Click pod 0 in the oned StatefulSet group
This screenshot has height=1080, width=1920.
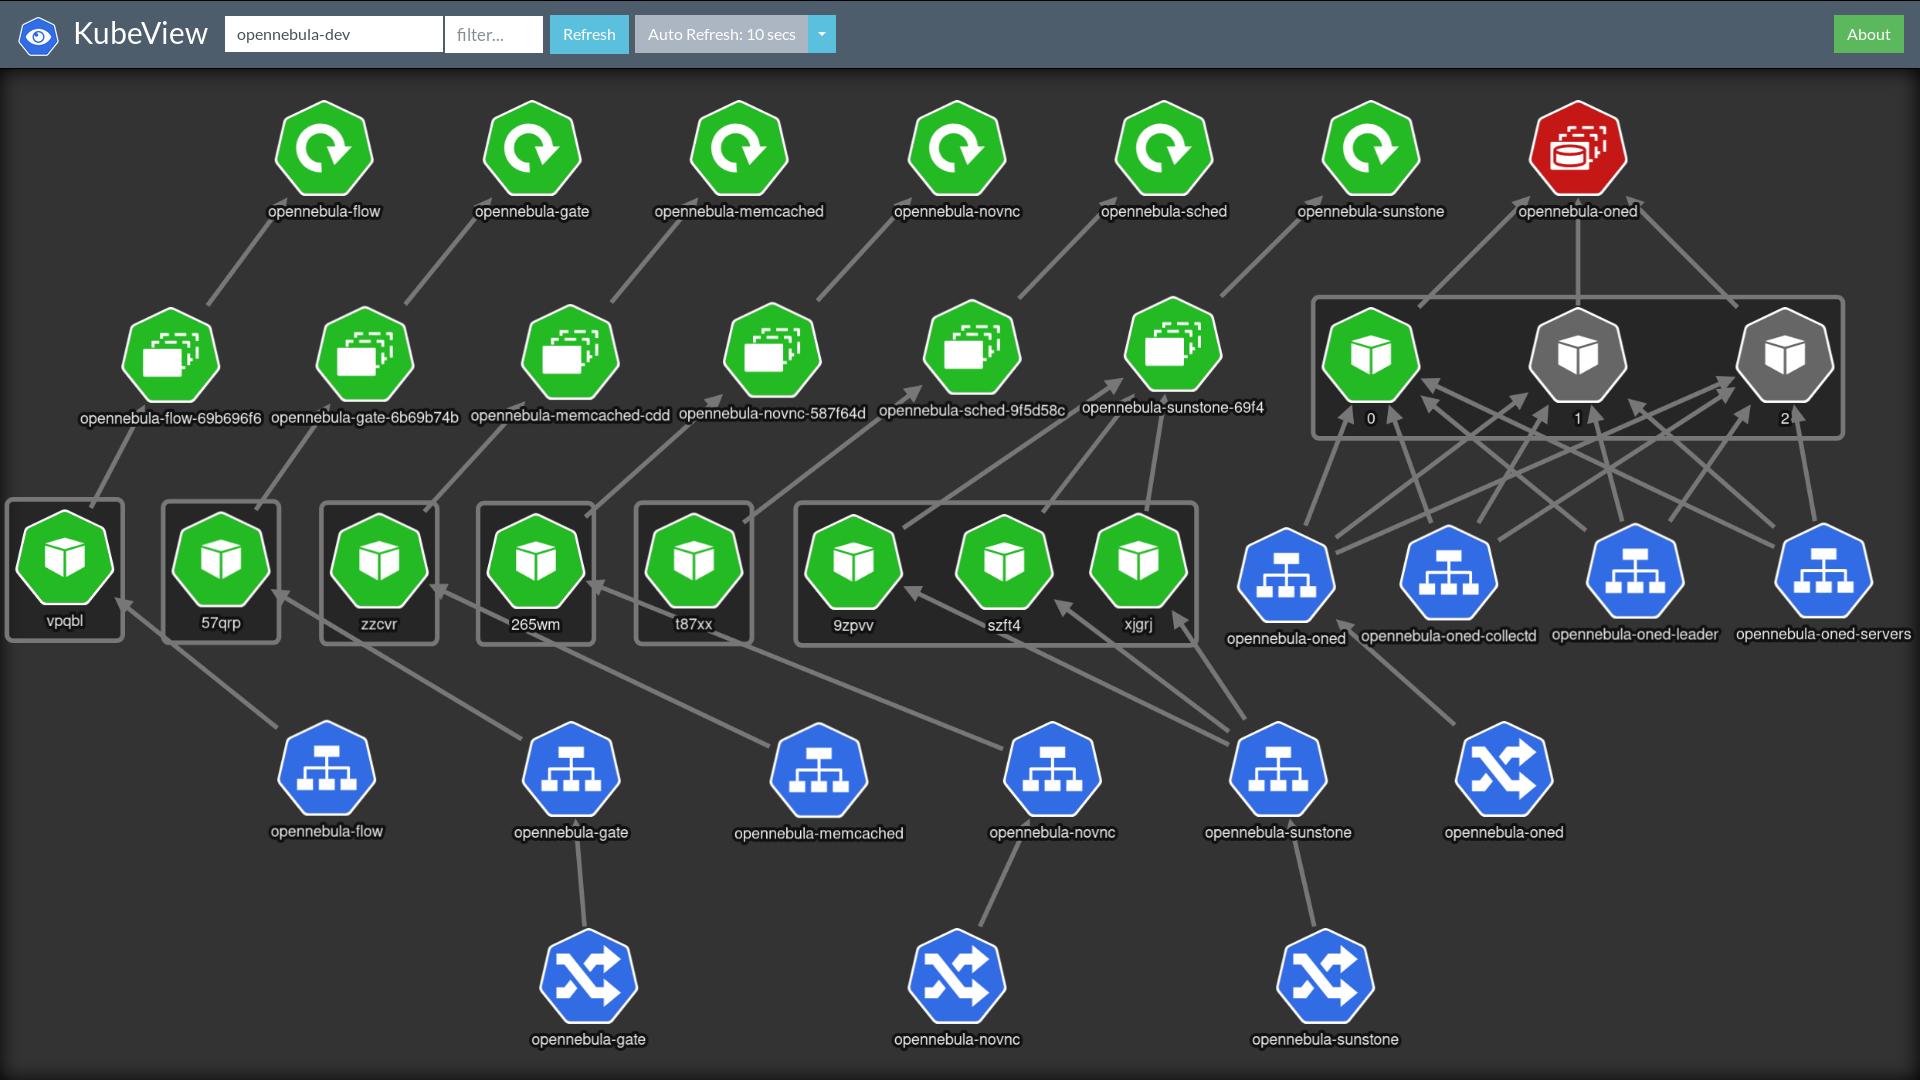click(x=1370, y=355)
